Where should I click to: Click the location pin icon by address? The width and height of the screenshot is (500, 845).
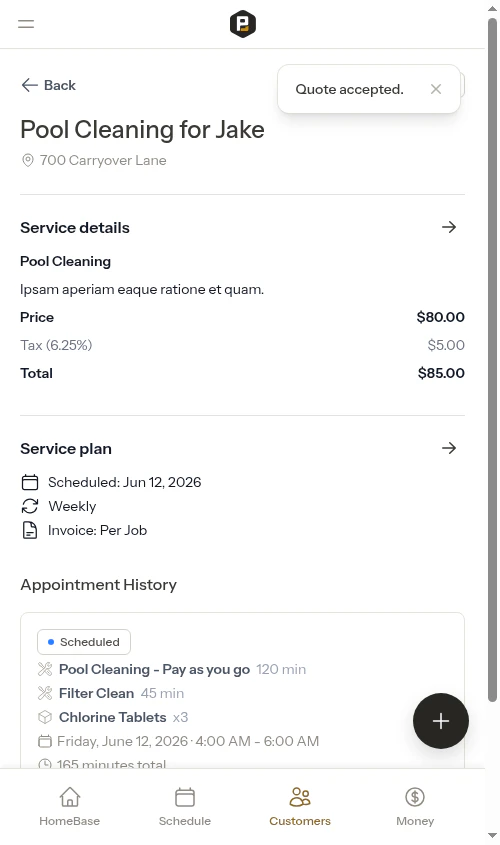[27, 160]
